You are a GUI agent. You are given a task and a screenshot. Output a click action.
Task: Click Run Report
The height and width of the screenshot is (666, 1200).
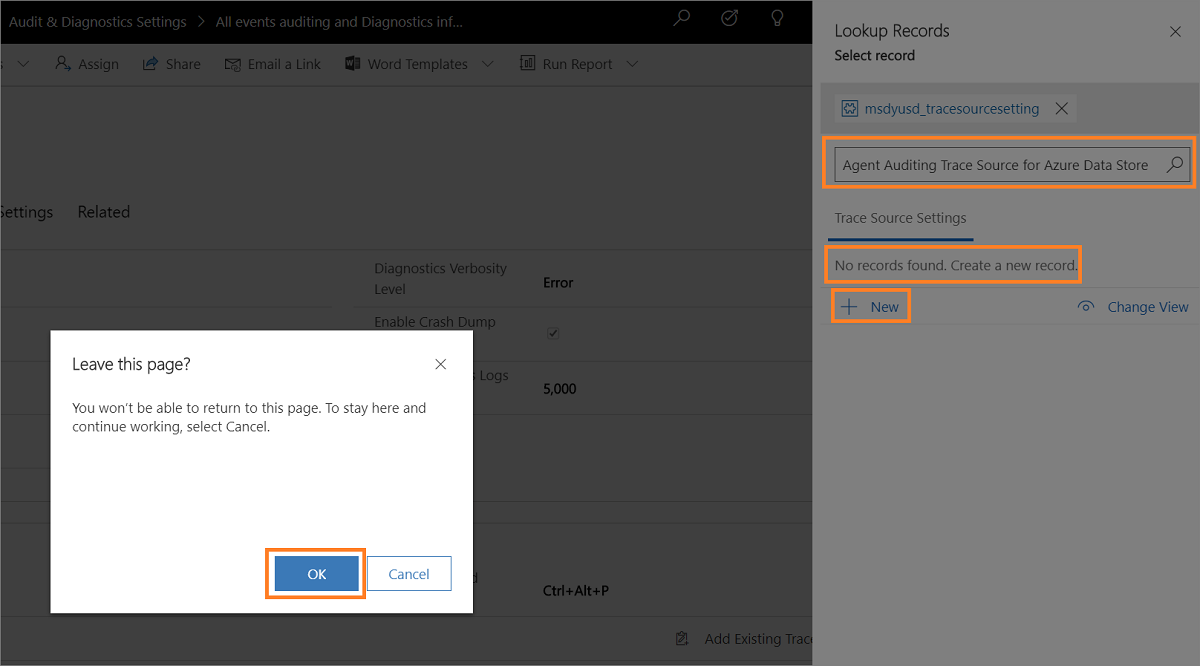(x=566, y=64)
